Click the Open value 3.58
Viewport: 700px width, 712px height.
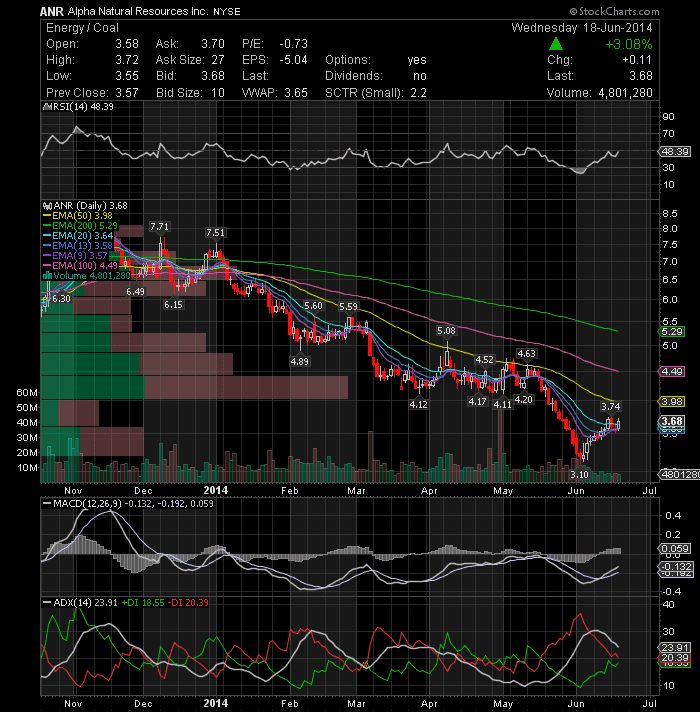pyautogui.click(x=127, y=44)
